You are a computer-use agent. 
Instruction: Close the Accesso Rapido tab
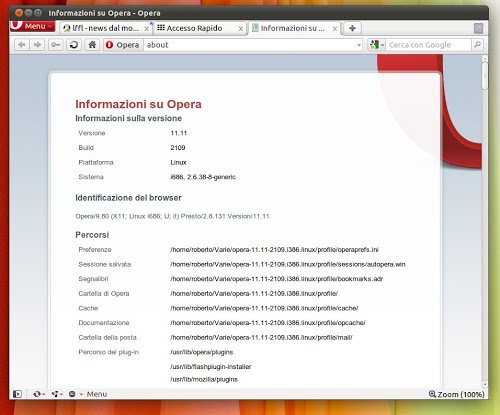(241, 29)
